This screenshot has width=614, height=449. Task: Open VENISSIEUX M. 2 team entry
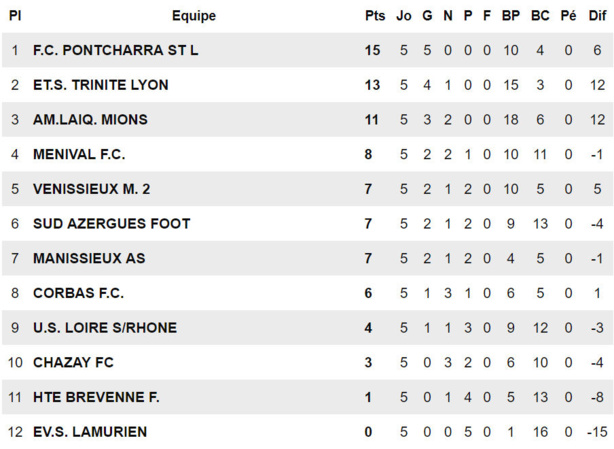[91, 189]
